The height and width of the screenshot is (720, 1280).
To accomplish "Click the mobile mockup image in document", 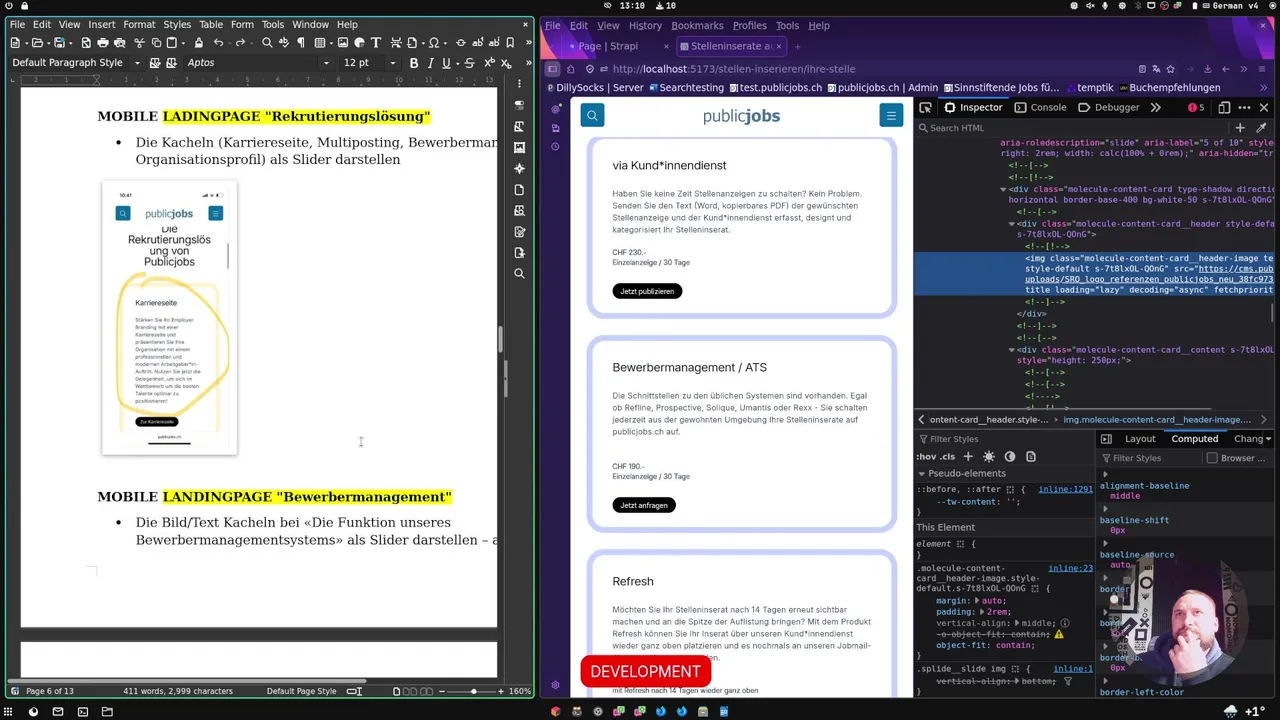I will [x=169, y=318].
